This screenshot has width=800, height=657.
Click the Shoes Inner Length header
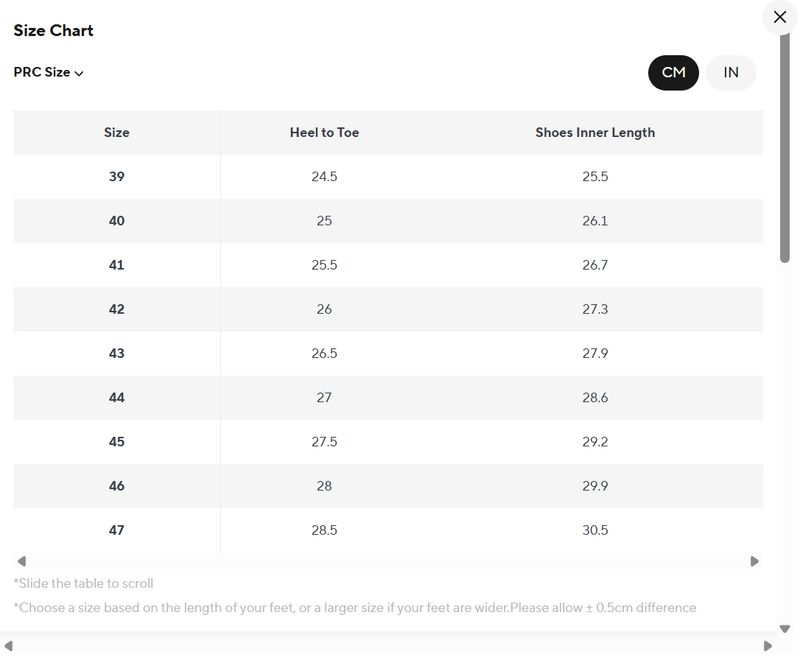pos(595,132)
